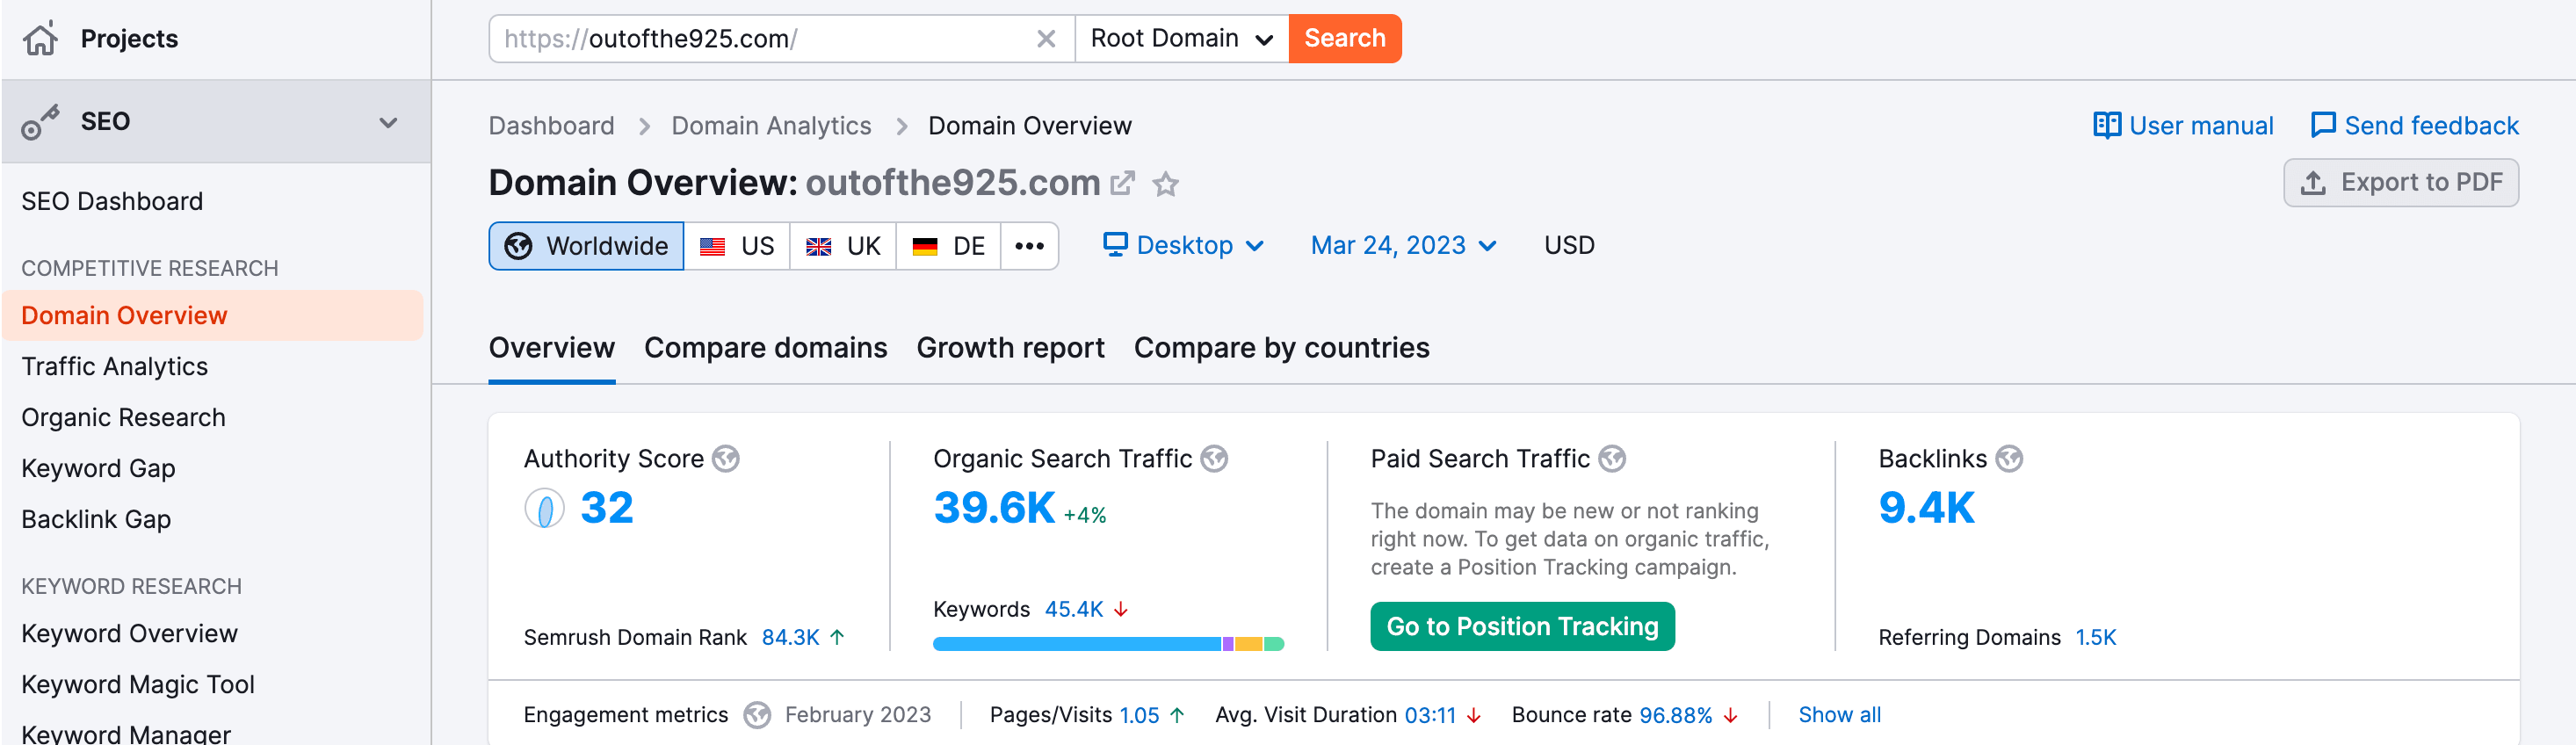Open the Growth report tab

click(1010, 348)
